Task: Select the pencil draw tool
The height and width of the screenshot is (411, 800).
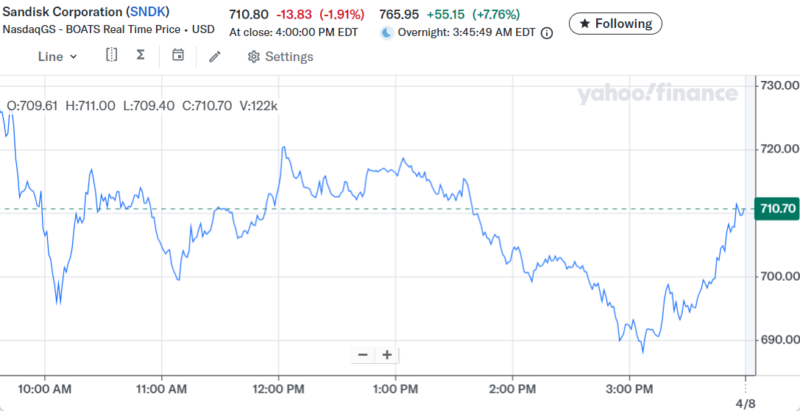Action: tap(215, 56)
